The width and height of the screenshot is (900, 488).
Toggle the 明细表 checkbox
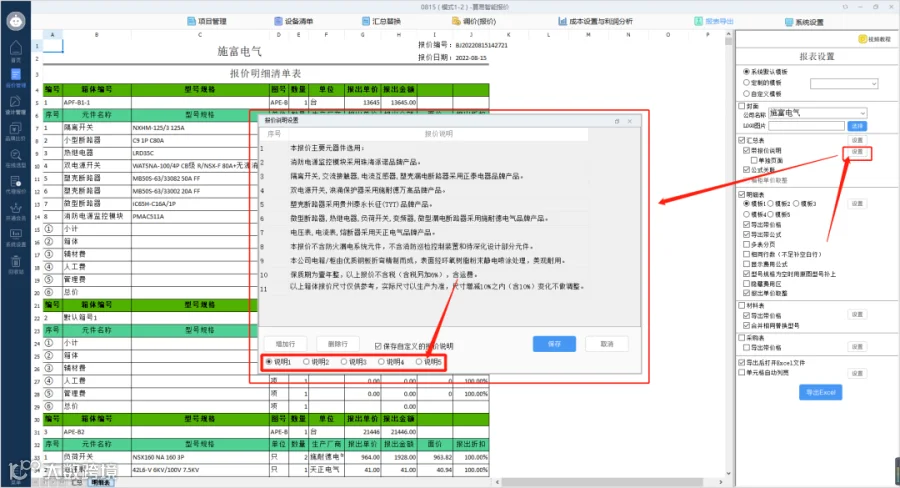(742, 195)
